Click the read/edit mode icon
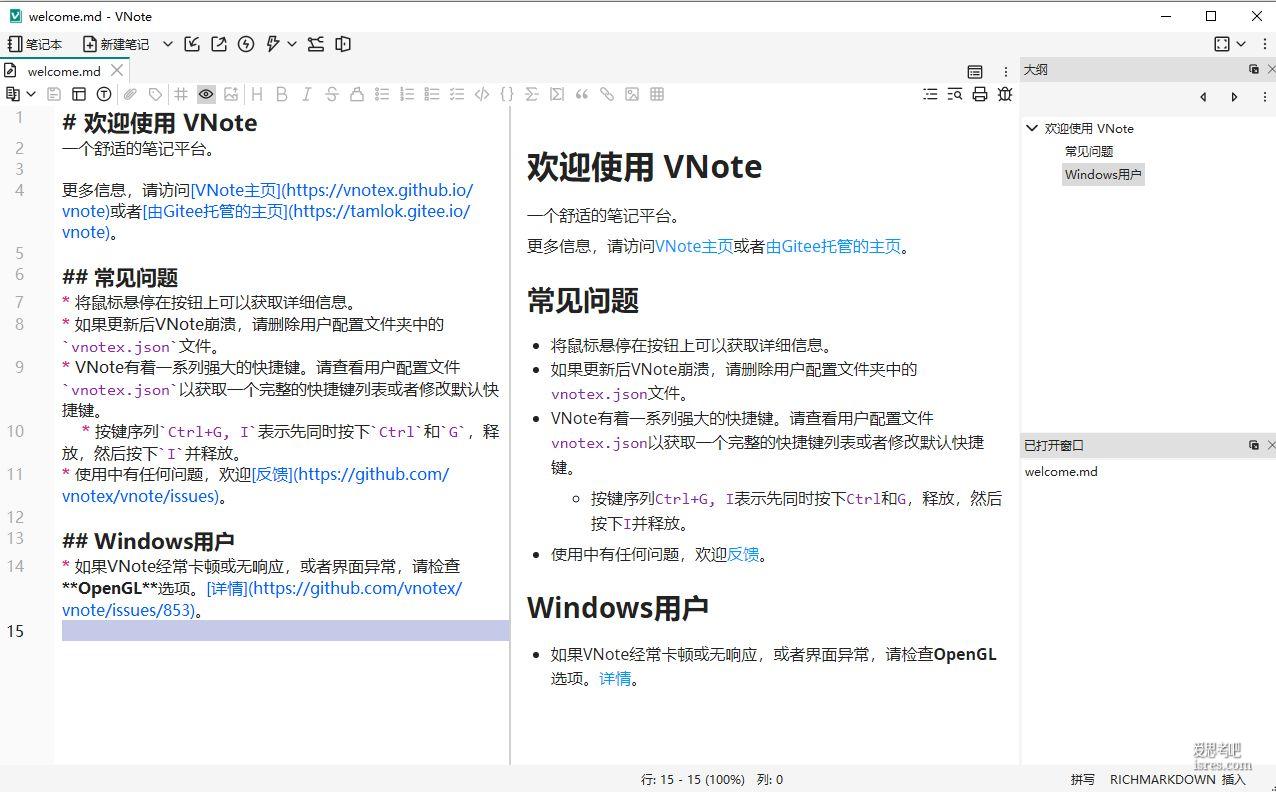1276x792 pixels. coord(13,94)
